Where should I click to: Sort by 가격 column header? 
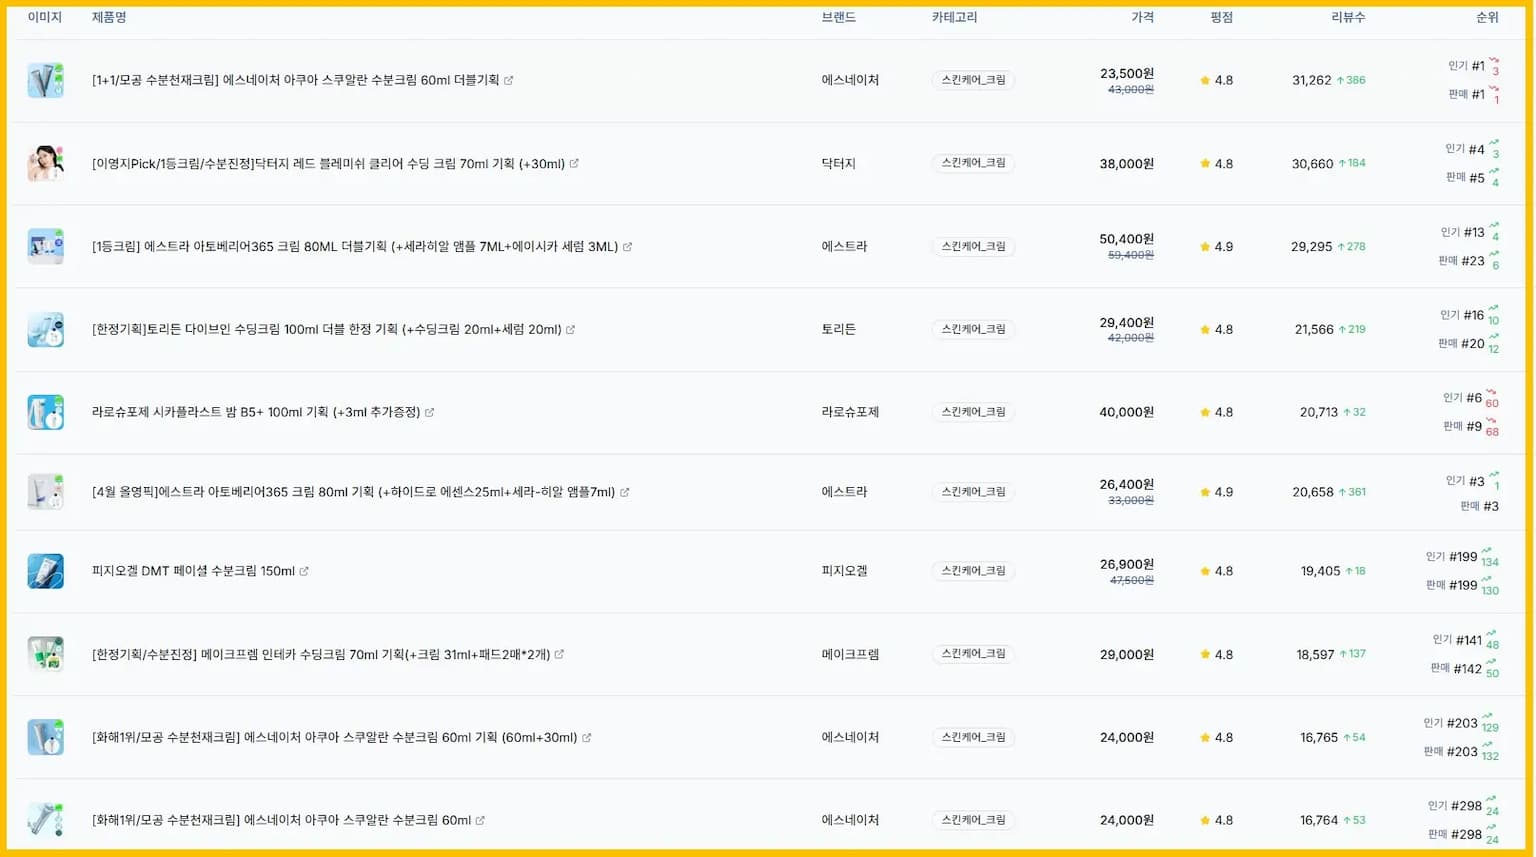point(1142,17)
